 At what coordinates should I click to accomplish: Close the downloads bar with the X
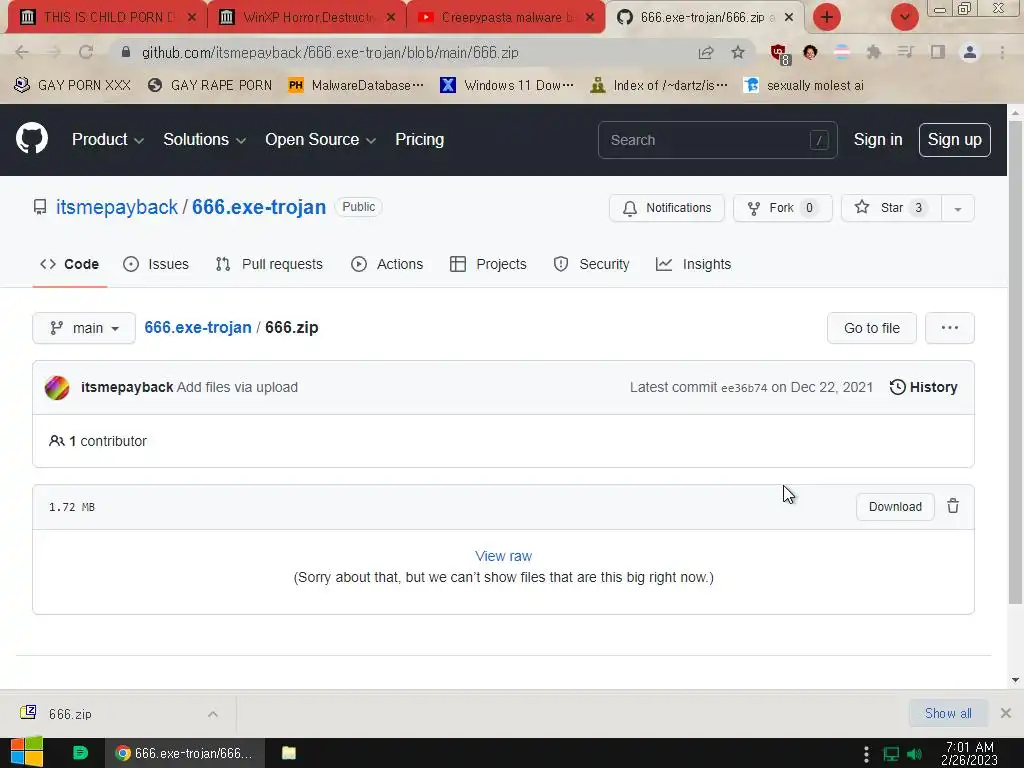[1006, 713]
